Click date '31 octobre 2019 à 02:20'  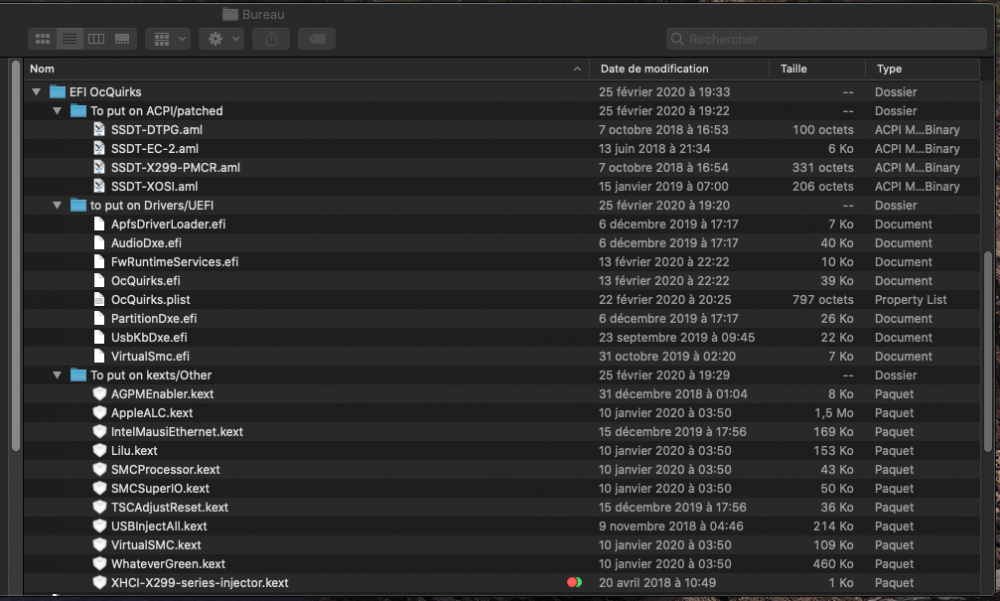[x=667, y=356]
